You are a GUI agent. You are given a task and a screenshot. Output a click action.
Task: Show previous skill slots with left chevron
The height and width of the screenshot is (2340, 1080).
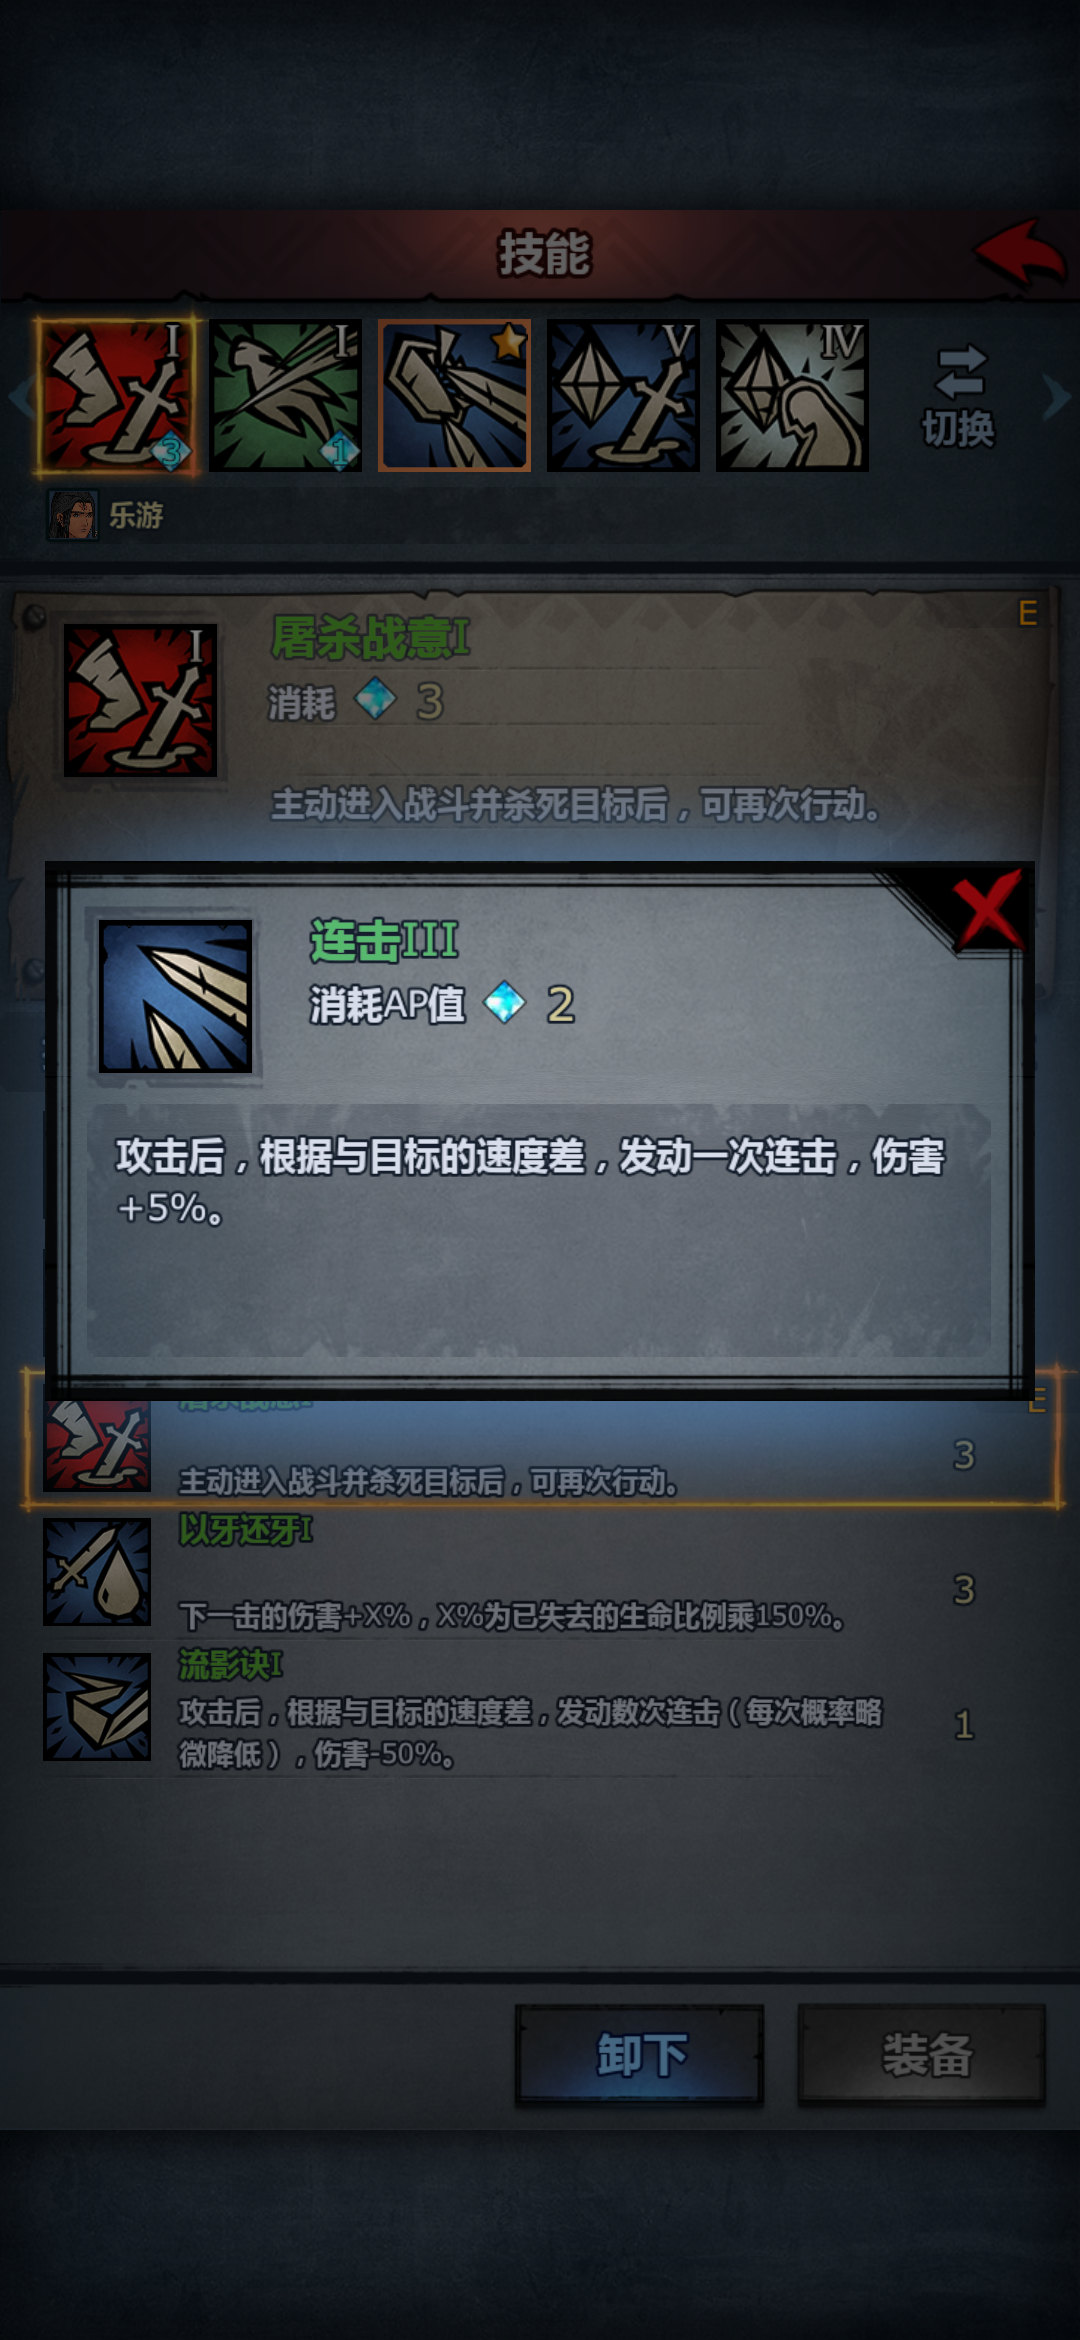(x=18, y=396)
